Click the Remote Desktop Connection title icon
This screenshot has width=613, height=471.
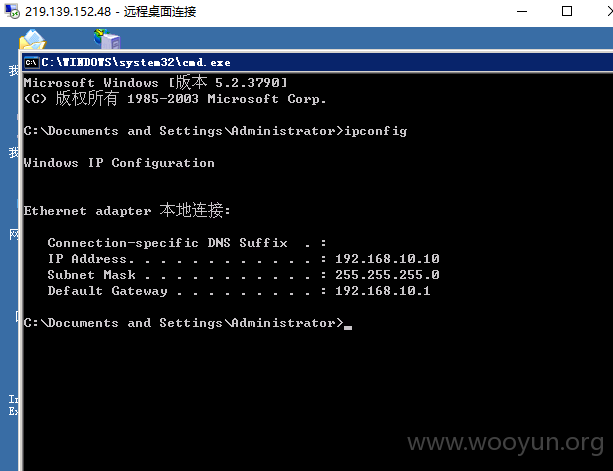pyautogui.click(x=12, y=11)
